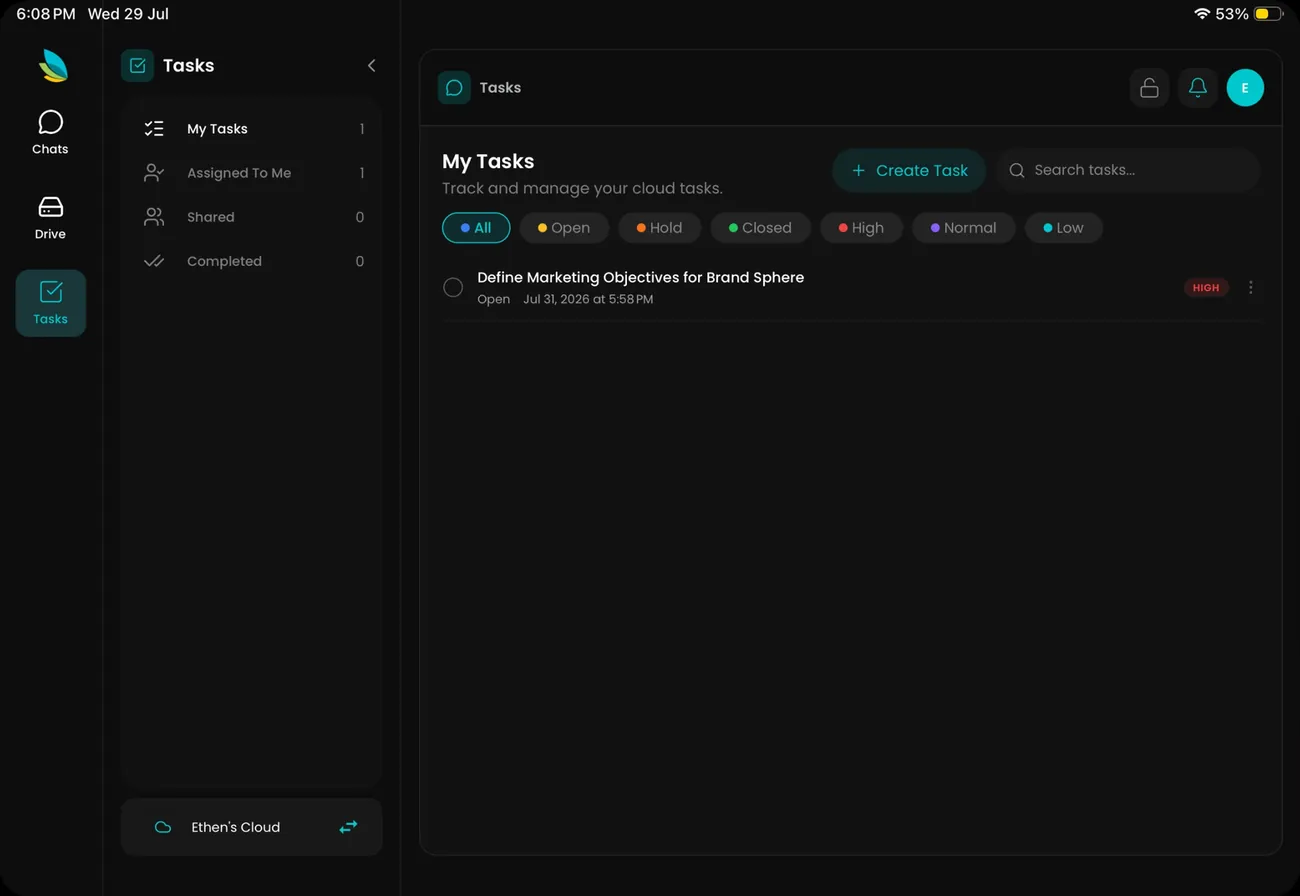1300x896 pixels.
Task: Open the Chats section in the sidebar
Action: point(50,132)
